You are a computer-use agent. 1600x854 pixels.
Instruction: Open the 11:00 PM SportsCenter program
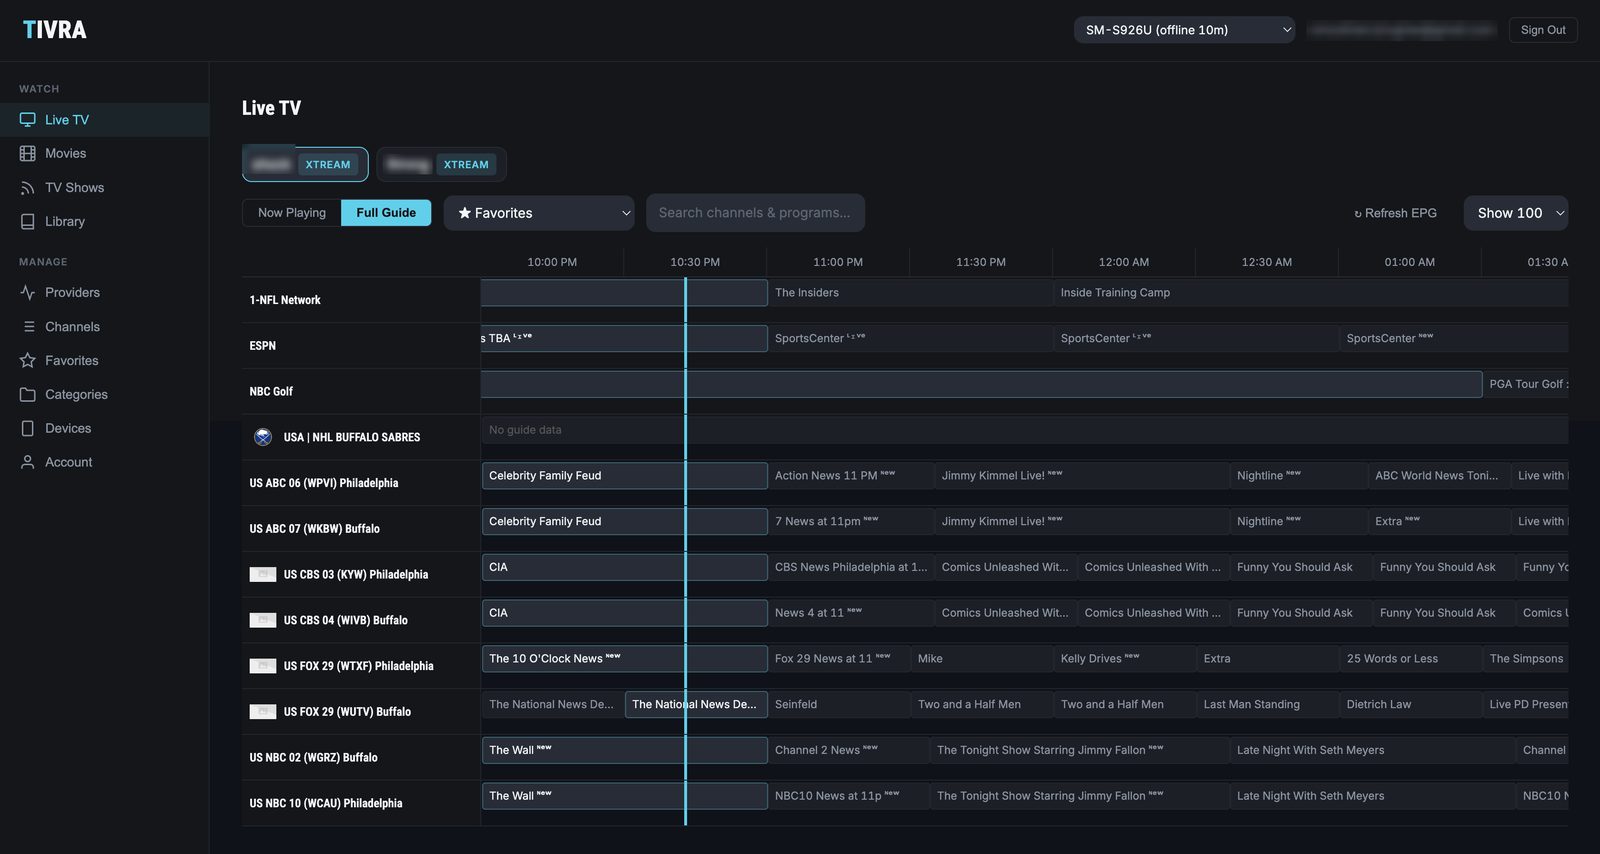click(909, 338)
